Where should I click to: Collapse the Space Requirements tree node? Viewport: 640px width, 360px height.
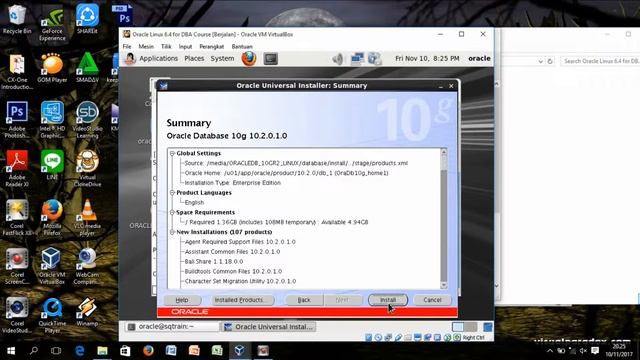click(x=172, y=212)
